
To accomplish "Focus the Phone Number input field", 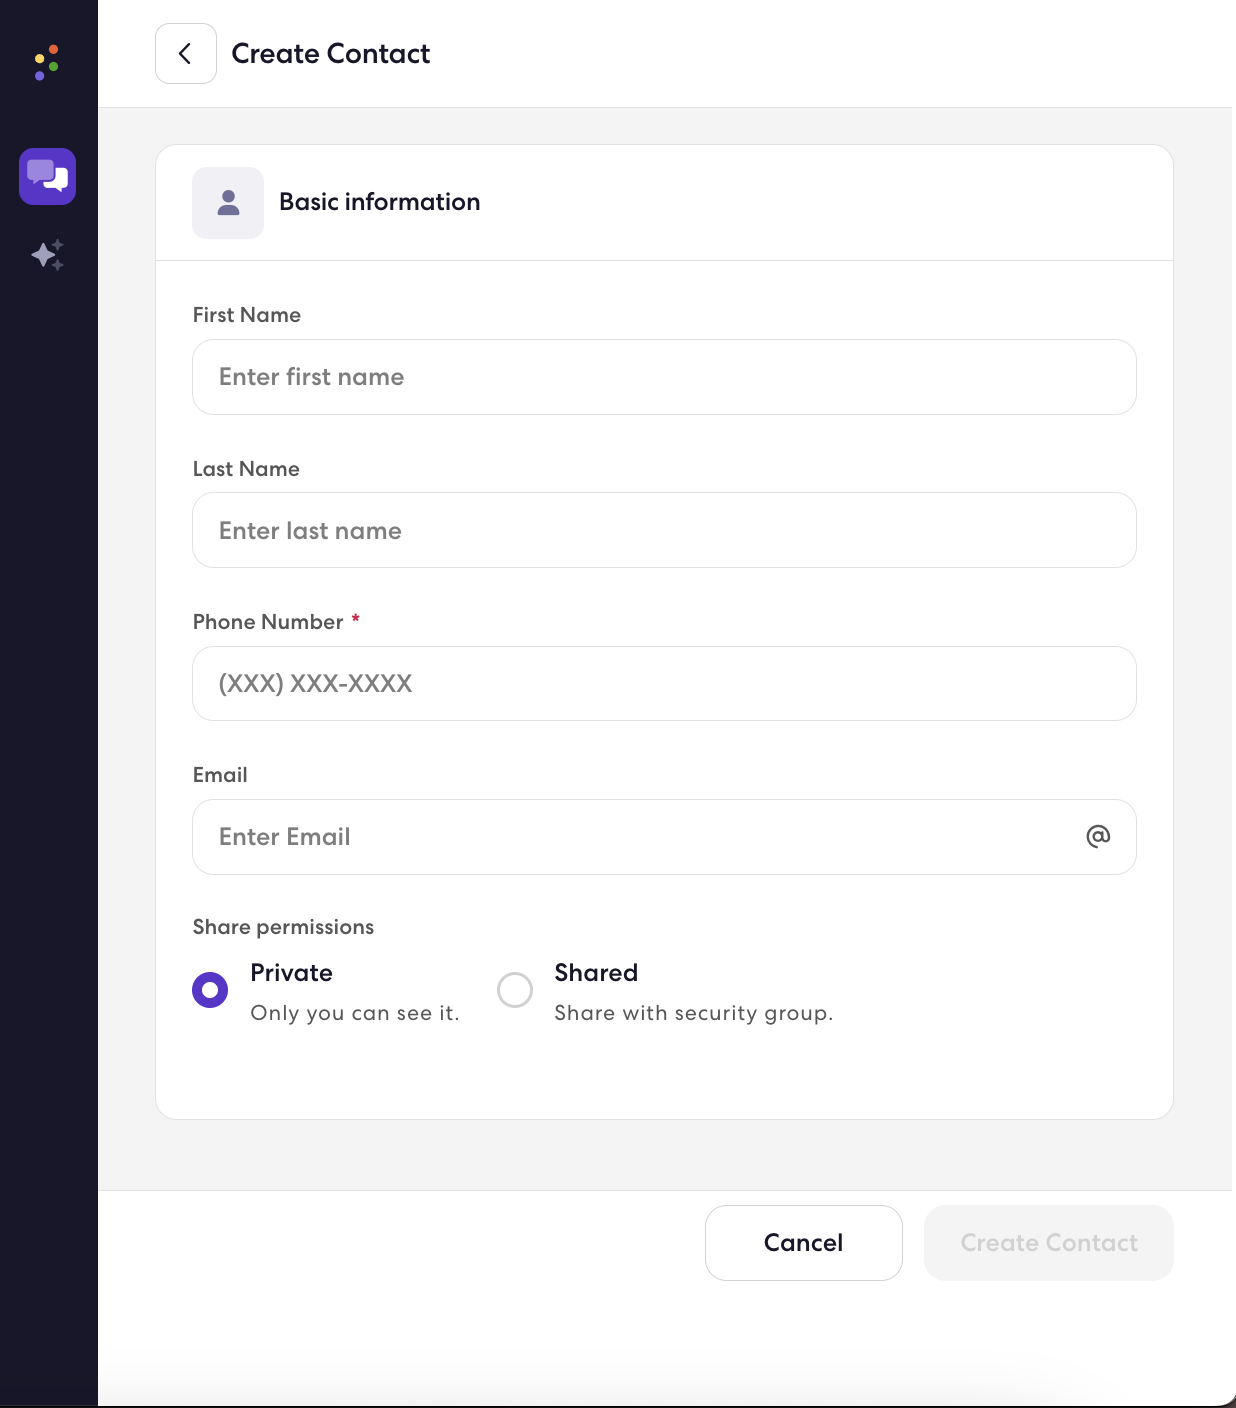I will click(x=664, y=683).
